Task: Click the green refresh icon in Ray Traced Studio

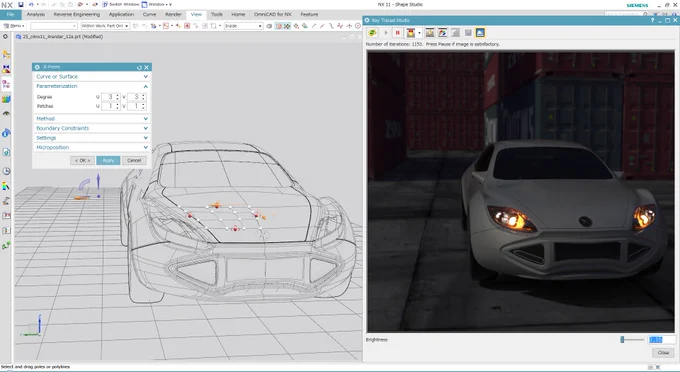Action: point(372,33)
